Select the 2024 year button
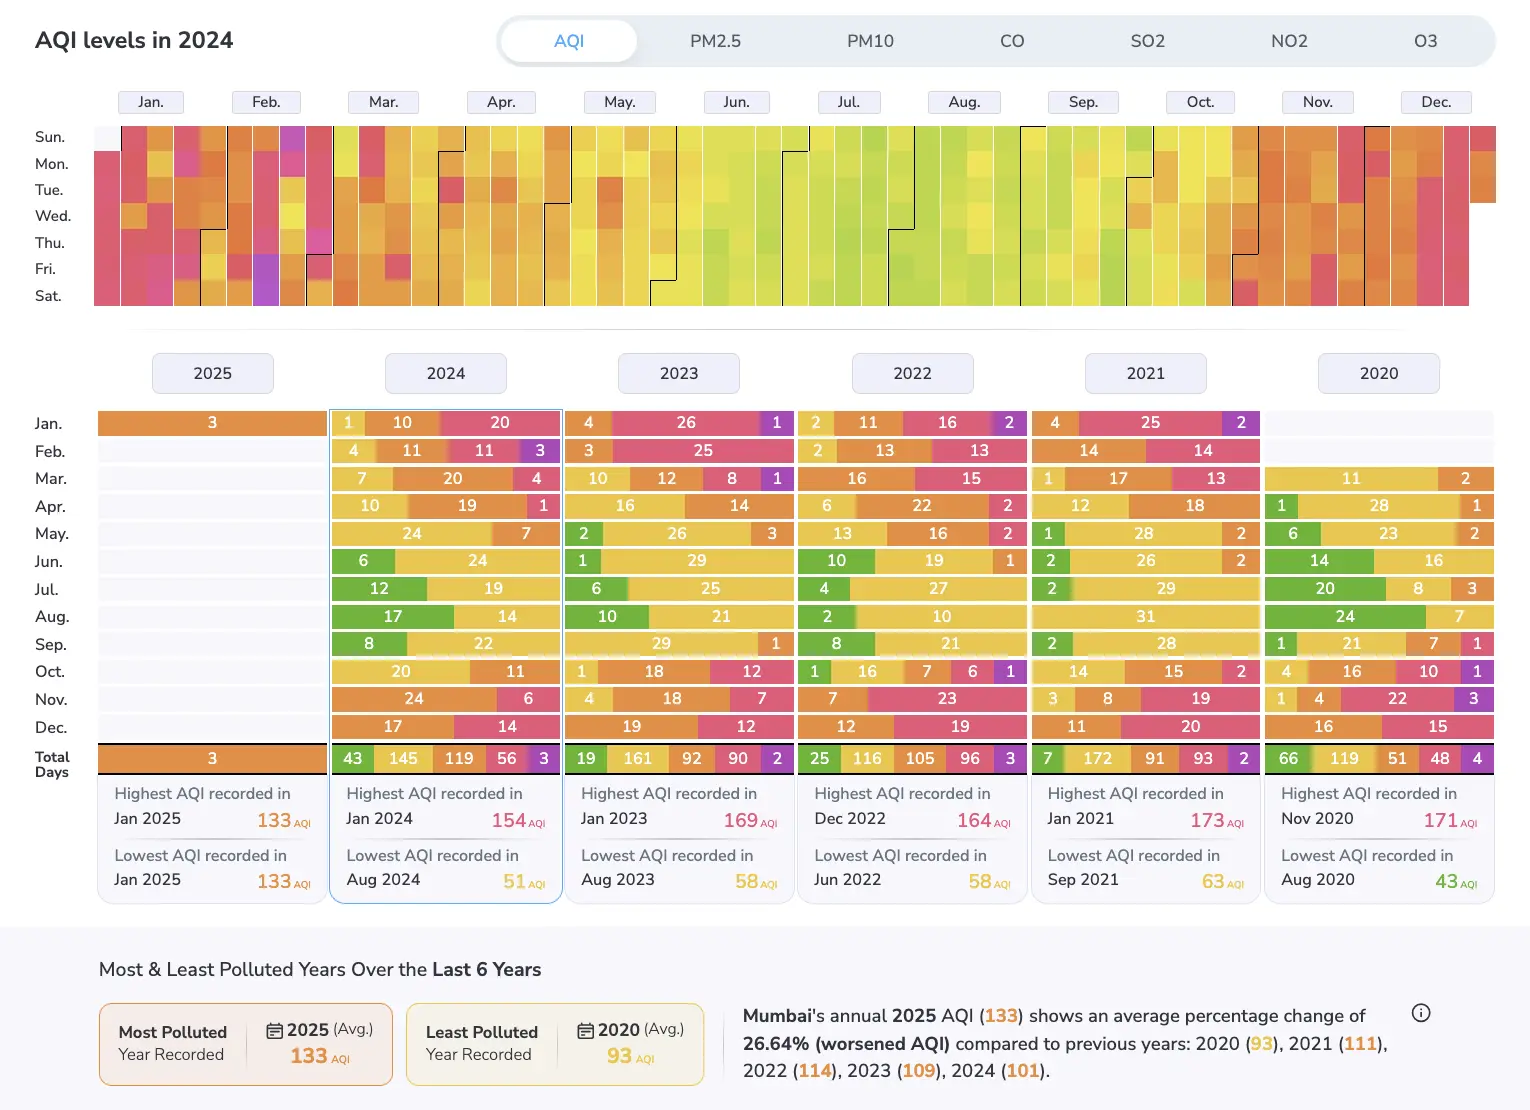1530x1110 pixels. pos(446,373)
